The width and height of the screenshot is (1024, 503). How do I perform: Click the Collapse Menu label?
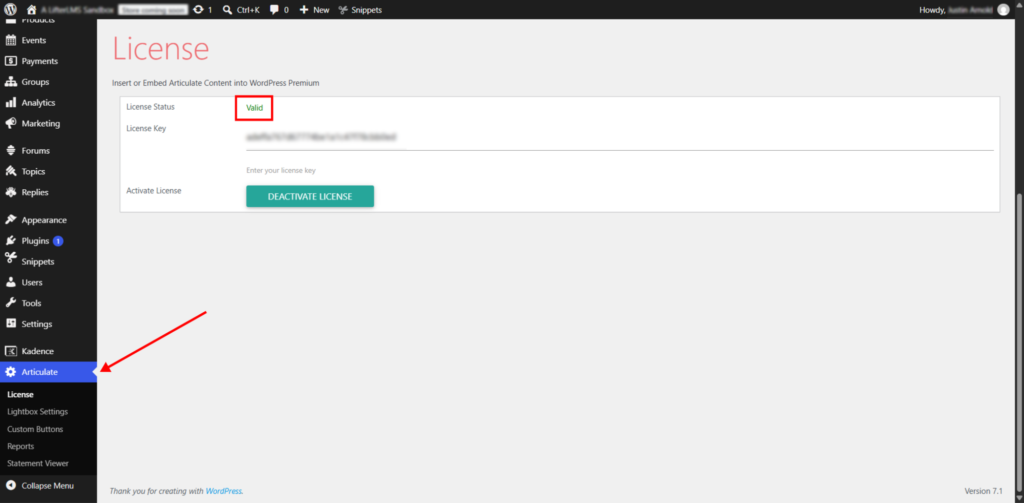pyautogui.click(x=48, y=485)
